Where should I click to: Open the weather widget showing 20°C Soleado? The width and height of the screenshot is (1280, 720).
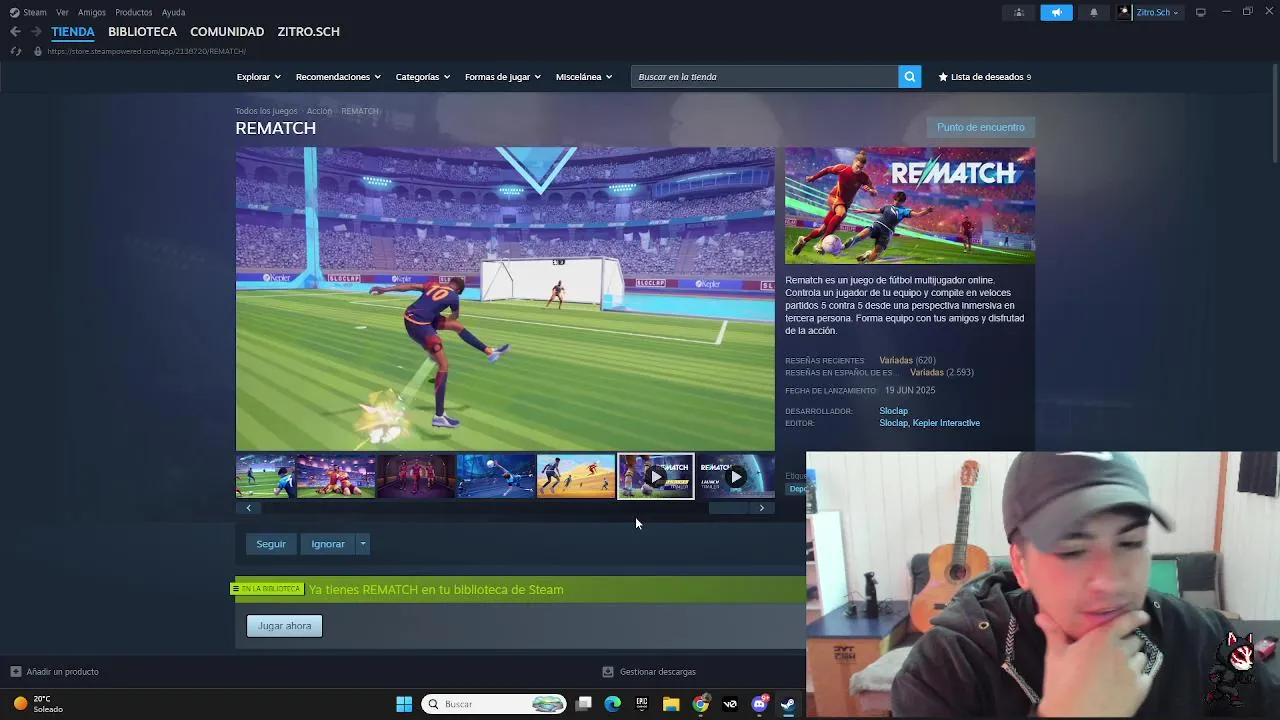38,704
